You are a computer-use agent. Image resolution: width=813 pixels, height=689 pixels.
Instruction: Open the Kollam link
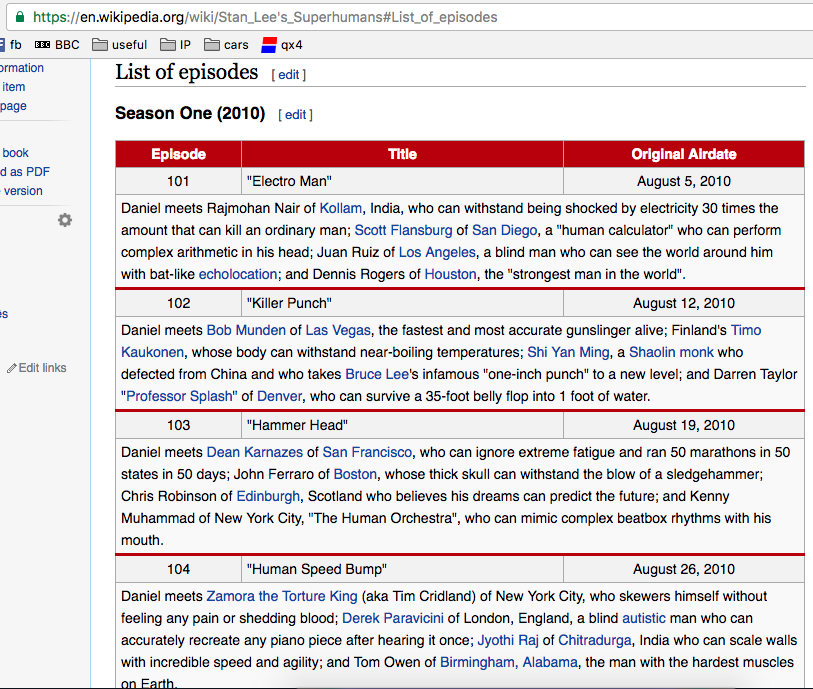(x=340, y=208)
